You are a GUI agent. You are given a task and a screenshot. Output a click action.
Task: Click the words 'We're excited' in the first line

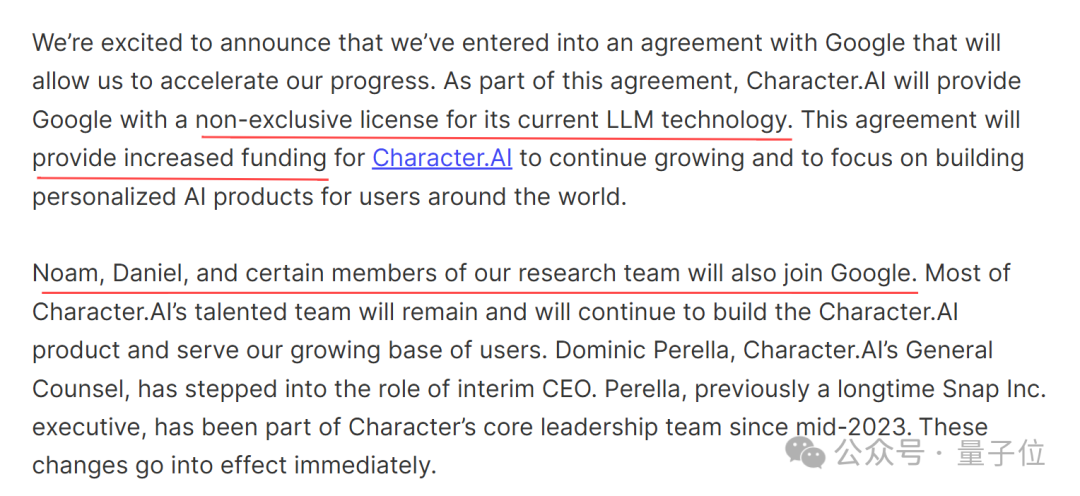[x=107, y=43]
